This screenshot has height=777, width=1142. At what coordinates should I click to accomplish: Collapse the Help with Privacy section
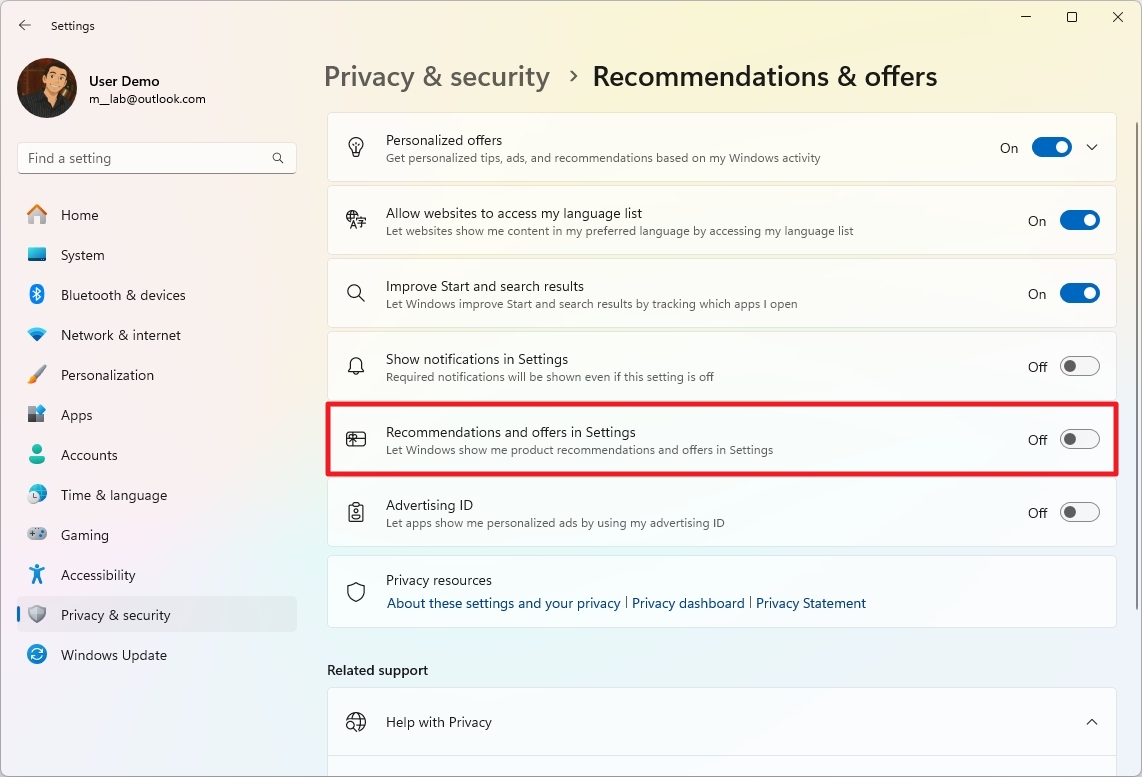[1092, 721]
